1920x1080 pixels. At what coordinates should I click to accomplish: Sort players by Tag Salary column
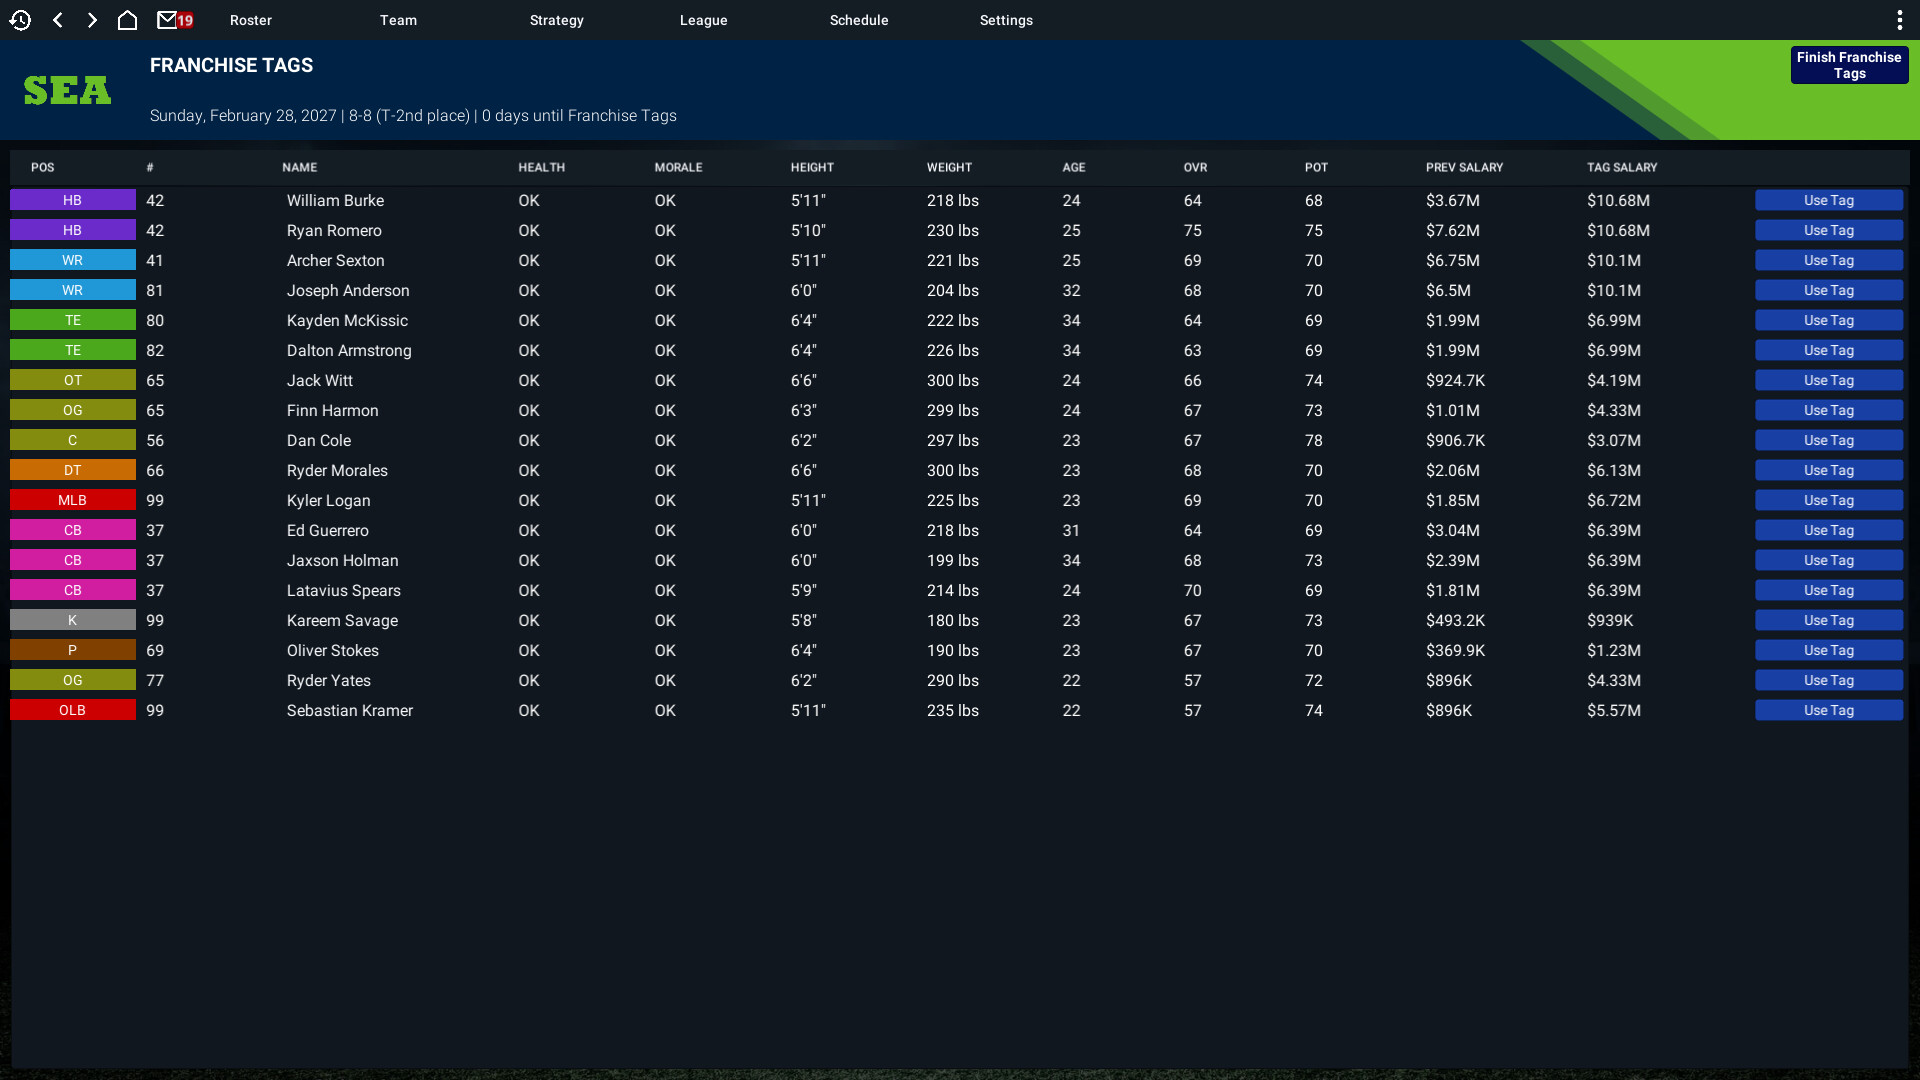(1620, 167)
